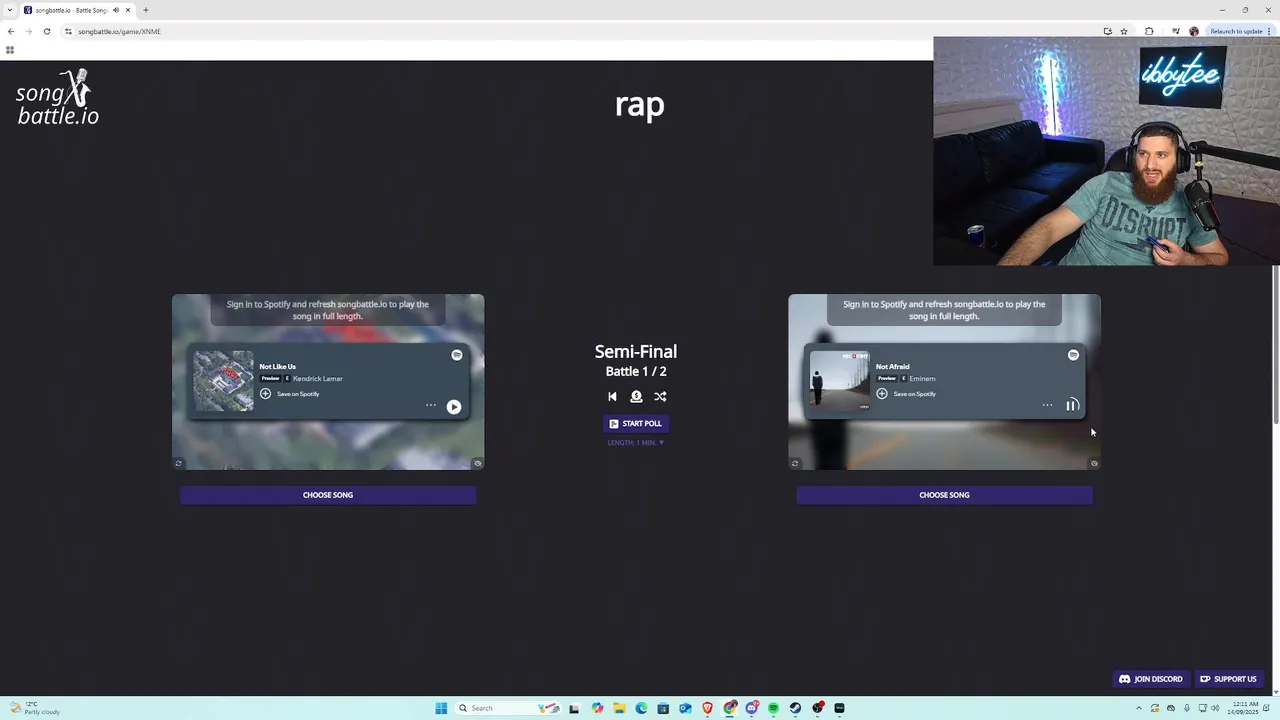Open the Not Afraid album art

point(840,380)
